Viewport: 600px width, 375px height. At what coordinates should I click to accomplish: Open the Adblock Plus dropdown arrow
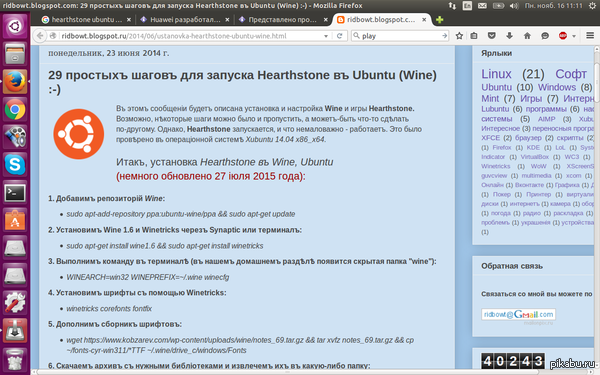[x=574, y=36]
